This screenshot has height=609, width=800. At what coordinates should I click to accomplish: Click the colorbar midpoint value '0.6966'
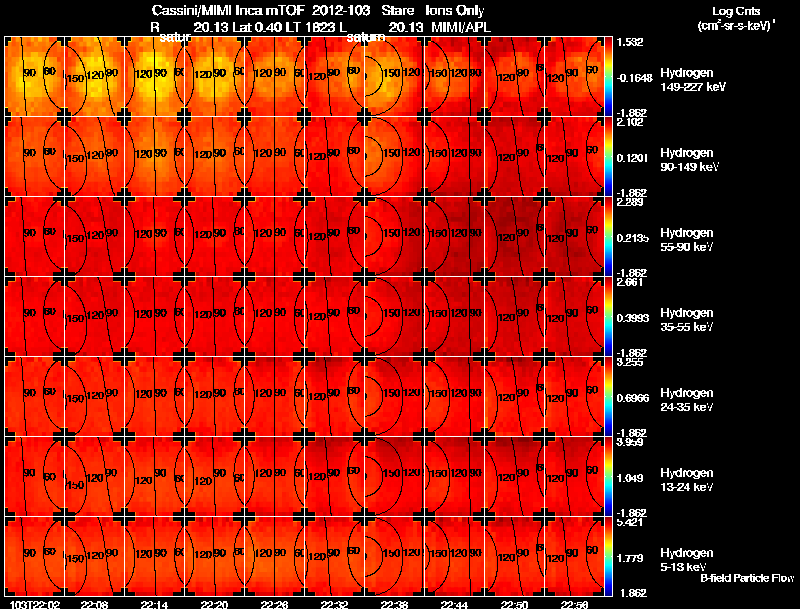(x=633, y=398)
